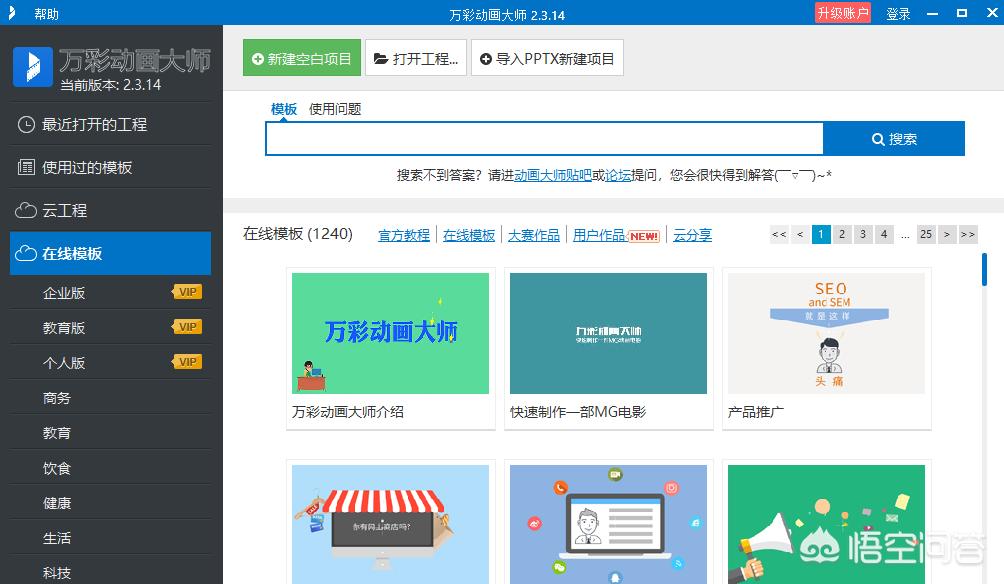
Task: Open the laptop profile template thumbnail
Action: tap(608, 524)
